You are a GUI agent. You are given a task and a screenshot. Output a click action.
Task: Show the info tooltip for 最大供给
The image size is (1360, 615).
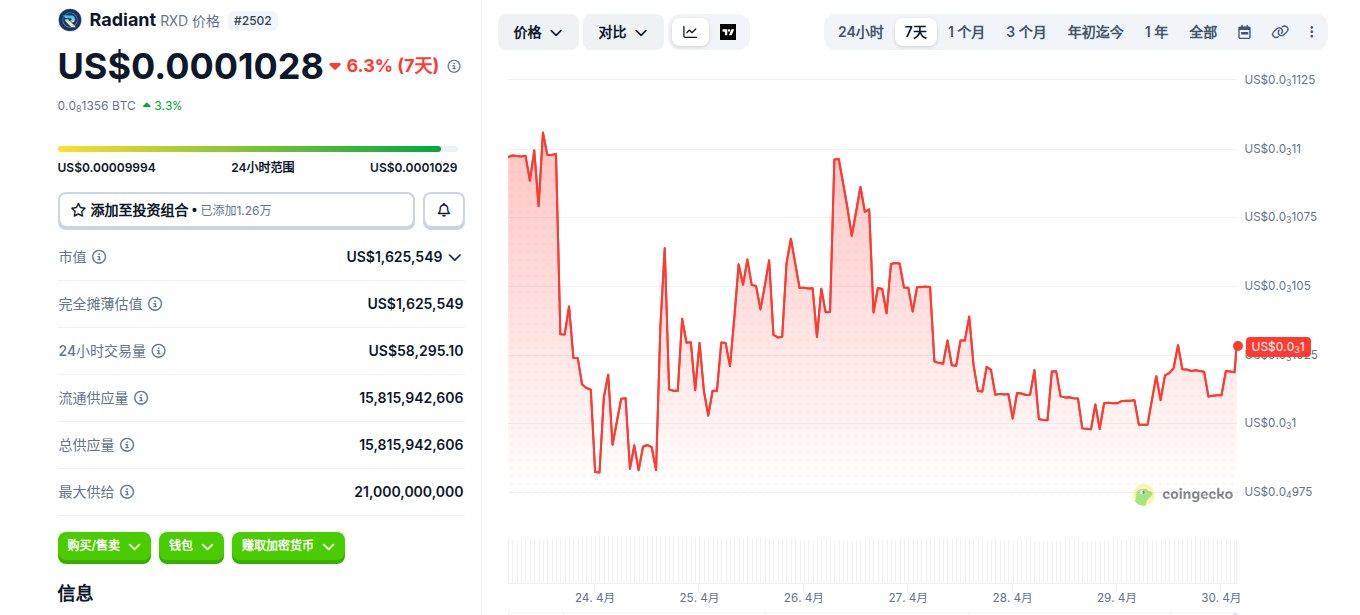click(x=127, y=492)
